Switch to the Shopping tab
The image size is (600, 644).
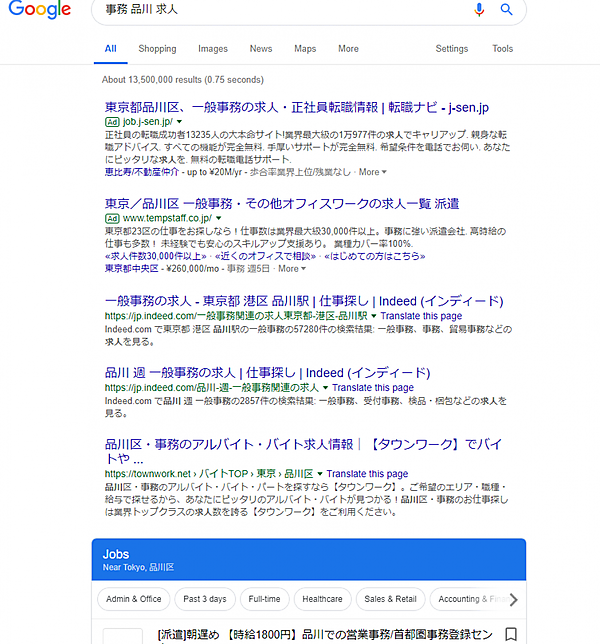pyautogui.click(x=157, y=49)
